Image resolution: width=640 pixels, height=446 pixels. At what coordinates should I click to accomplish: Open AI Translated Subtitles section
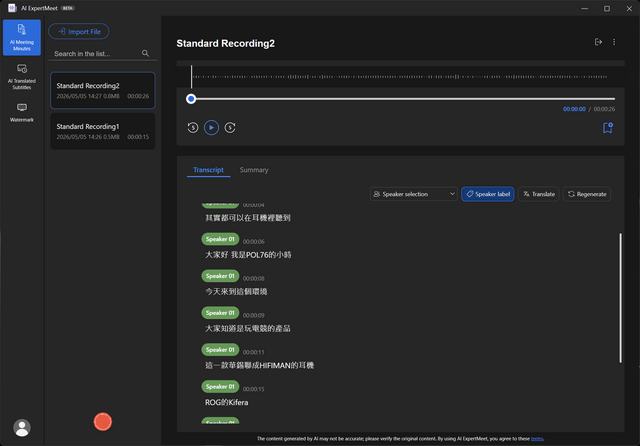coord(22,76)
